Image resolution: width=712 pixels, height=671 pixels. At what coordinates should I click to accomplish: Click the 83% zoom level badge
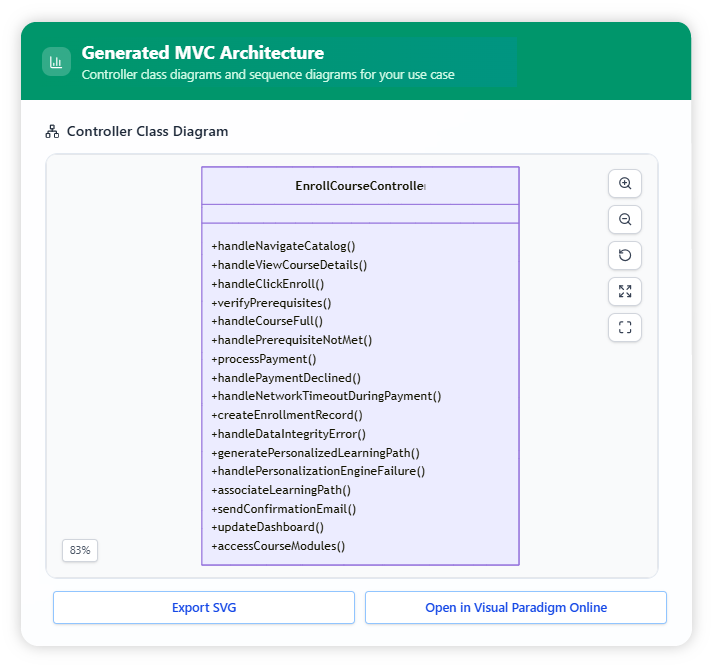80,550
